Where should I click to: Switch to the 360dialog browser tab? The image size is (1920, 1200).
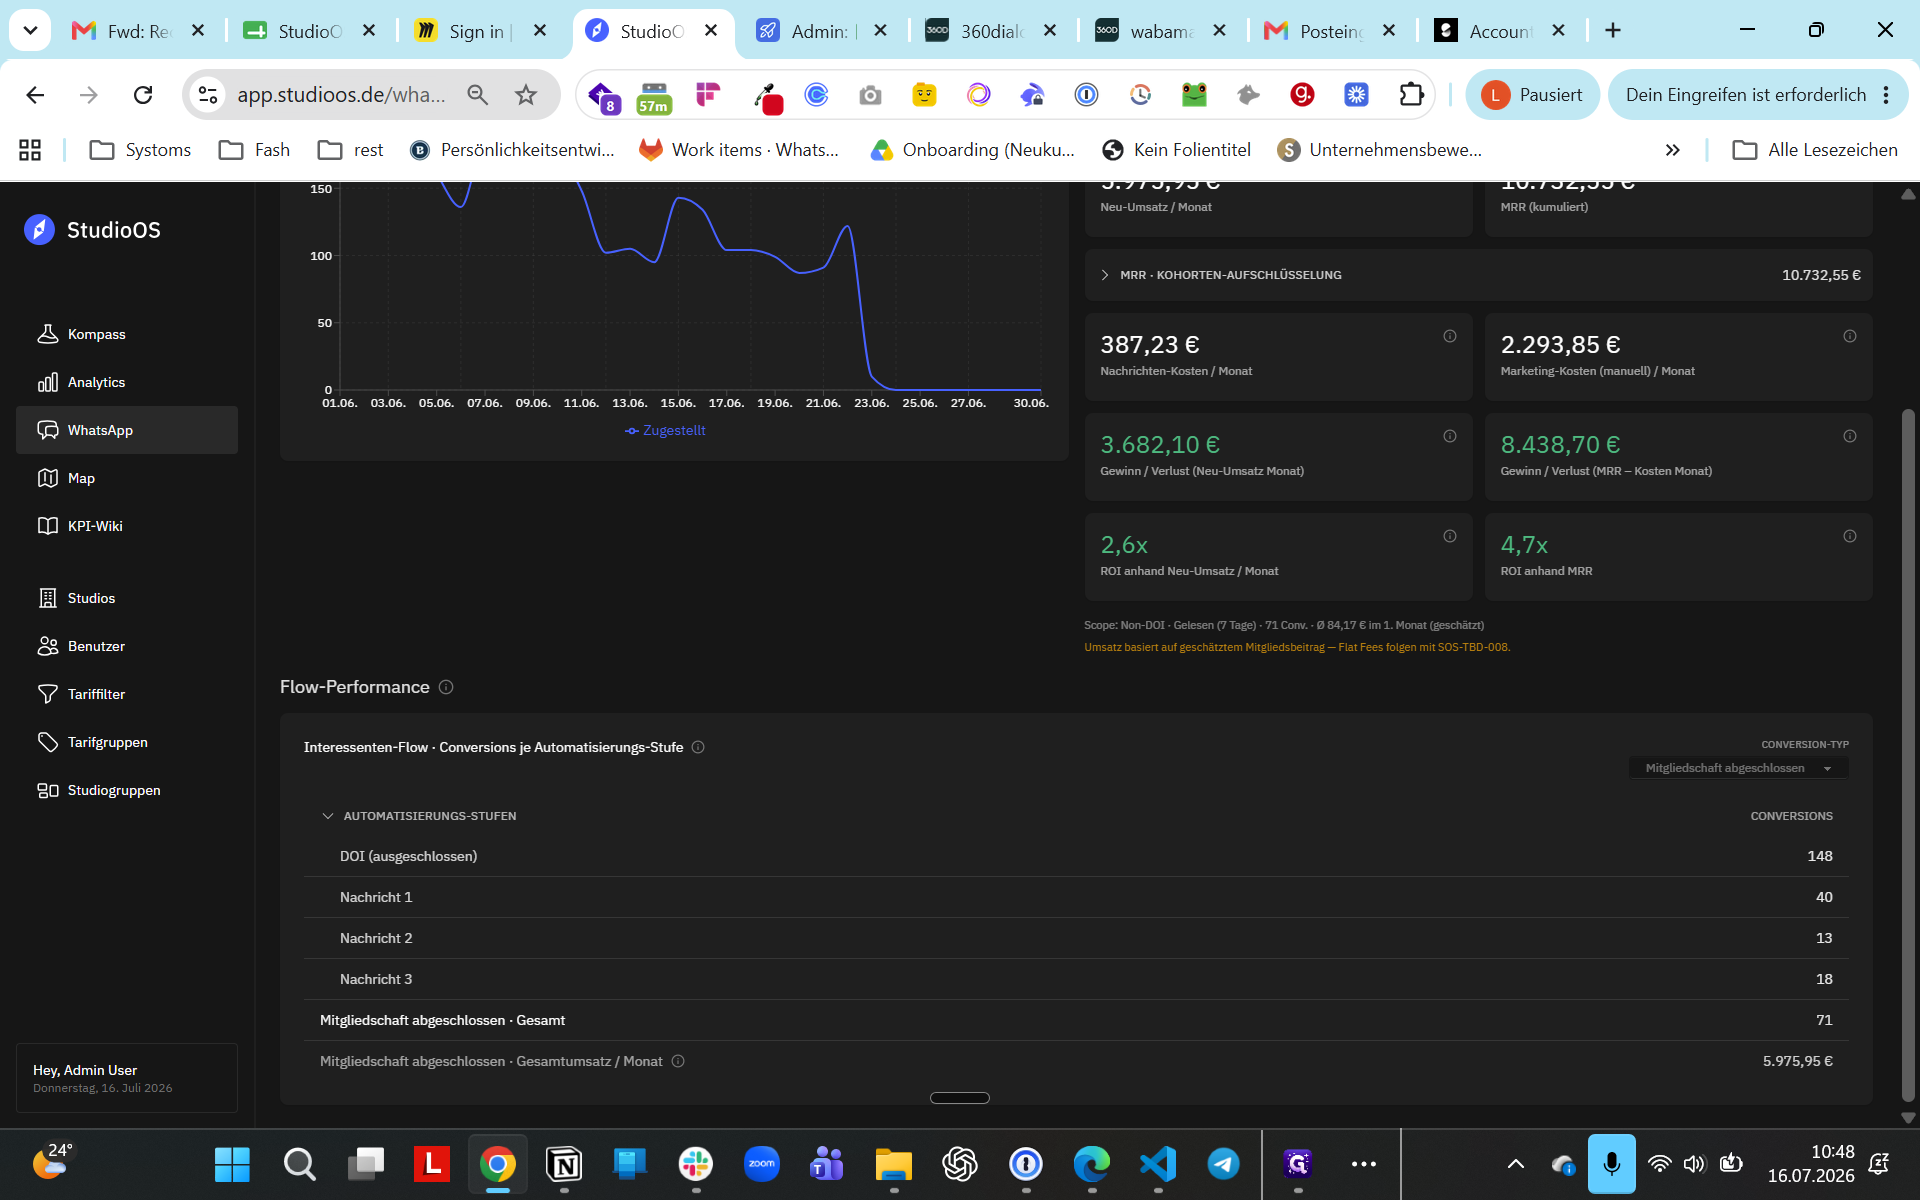[990, 31]
